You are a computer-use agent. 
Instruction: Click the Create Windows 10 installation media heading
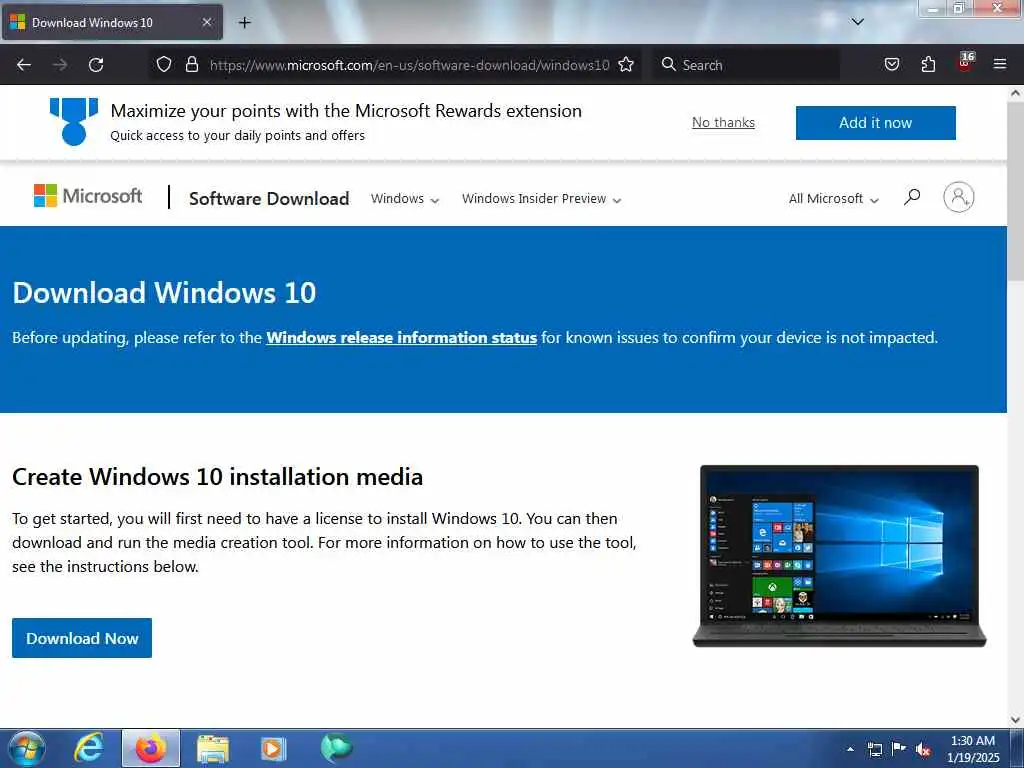coord(217,477)
